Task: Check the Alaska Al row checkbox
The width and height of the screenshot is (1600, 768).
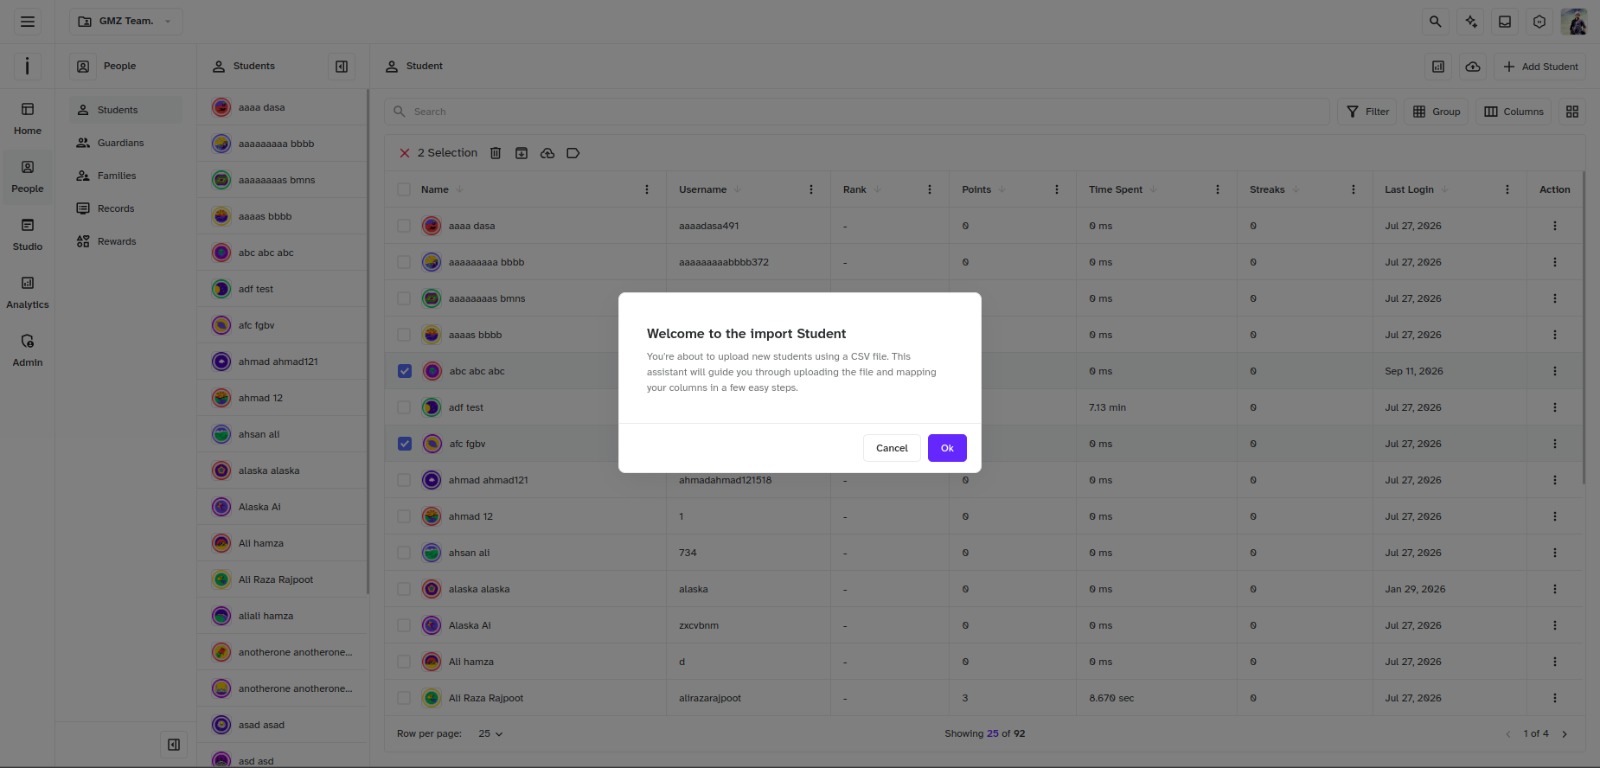Action: [x=404, y=626]
